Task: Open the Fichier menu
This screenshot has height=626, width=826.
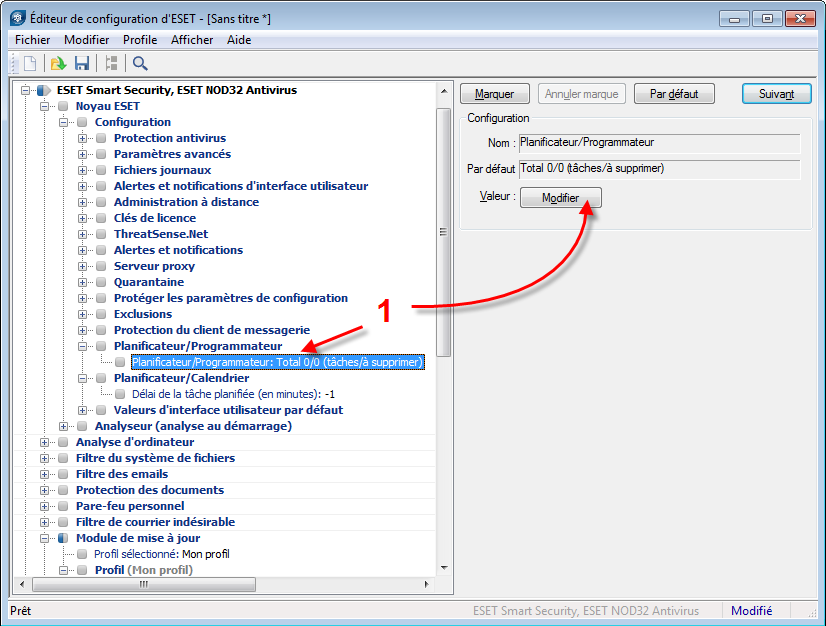Action: pyautogui.click(x=33, y=40)
